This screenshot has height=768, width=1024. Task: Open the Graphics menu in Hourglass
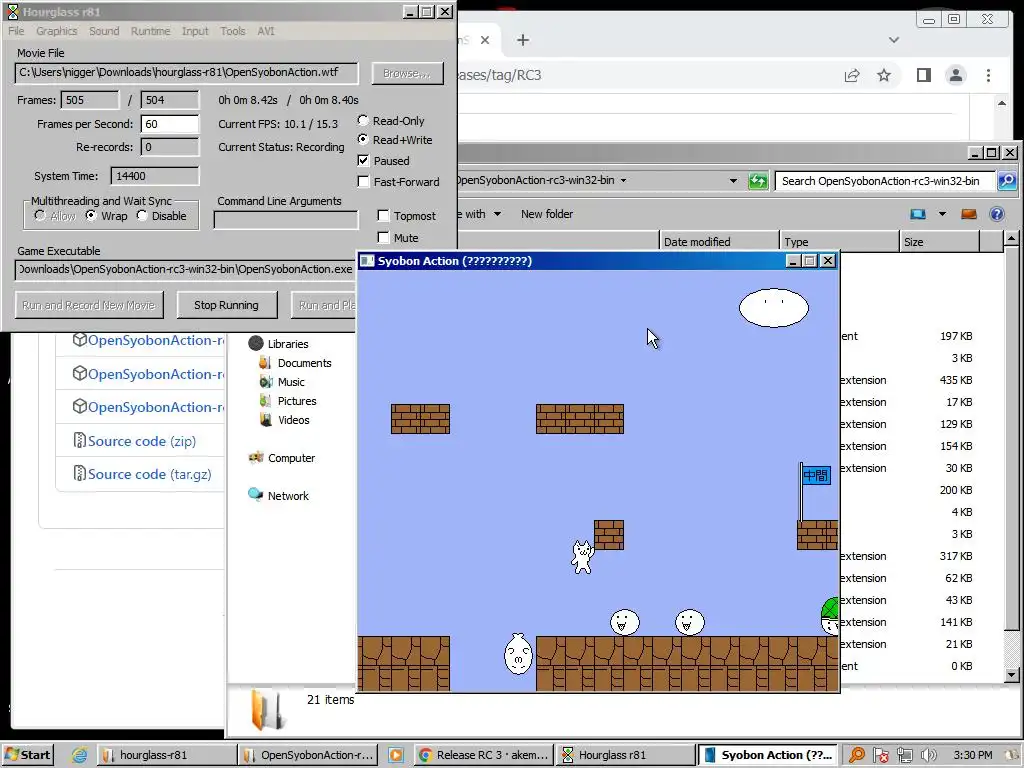coord(56,31)
